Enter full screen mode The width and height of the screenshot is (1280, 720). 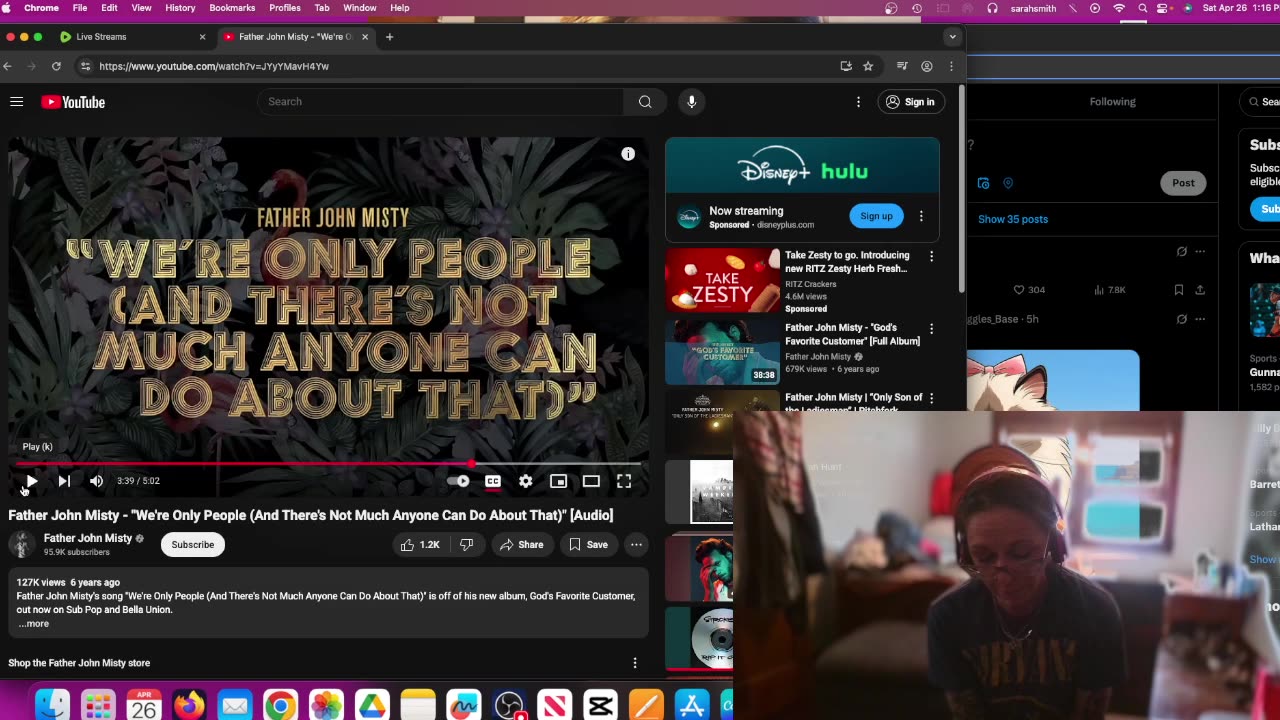coord(624,481)
